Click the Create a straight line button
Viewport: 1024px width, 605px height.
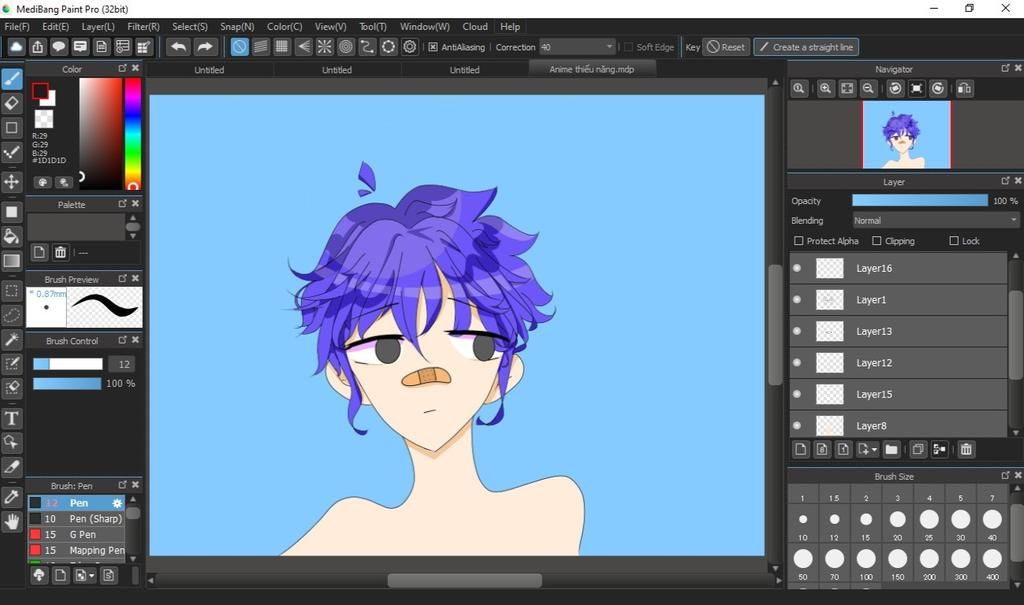pyautogui.click(x=806, y=47)
